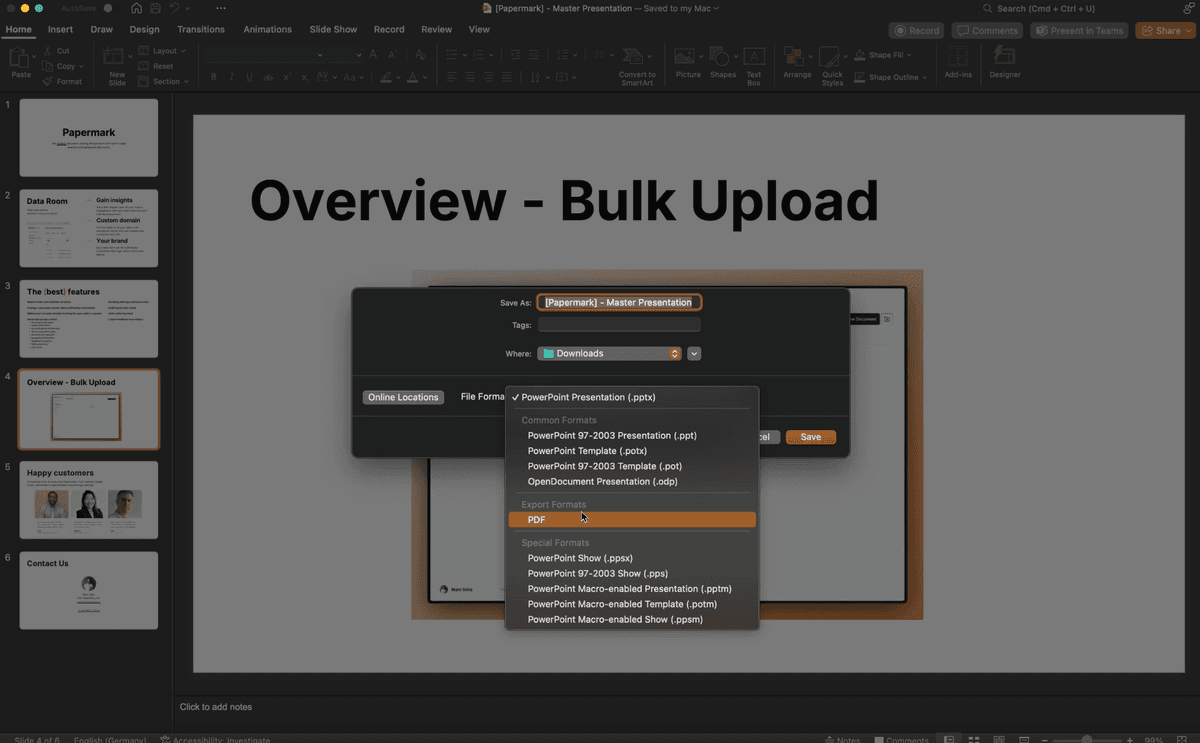Toggle bold formatting in the ribbon
The image size is (1200, 743).
pos(213,77)
